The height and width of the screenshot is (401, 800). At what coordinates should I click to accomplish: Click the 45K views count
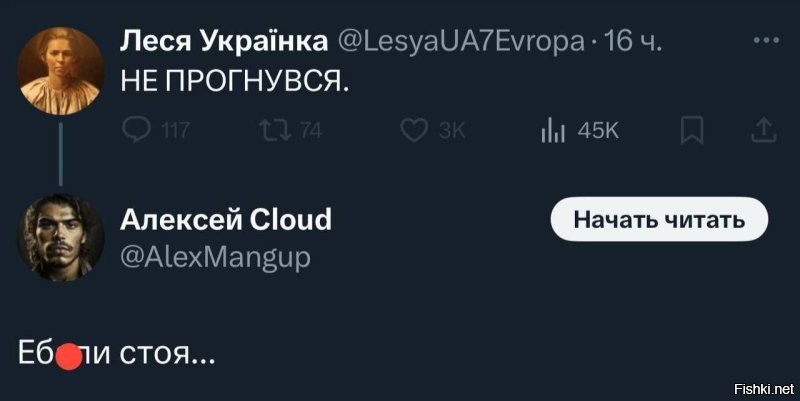click(598, 132)
